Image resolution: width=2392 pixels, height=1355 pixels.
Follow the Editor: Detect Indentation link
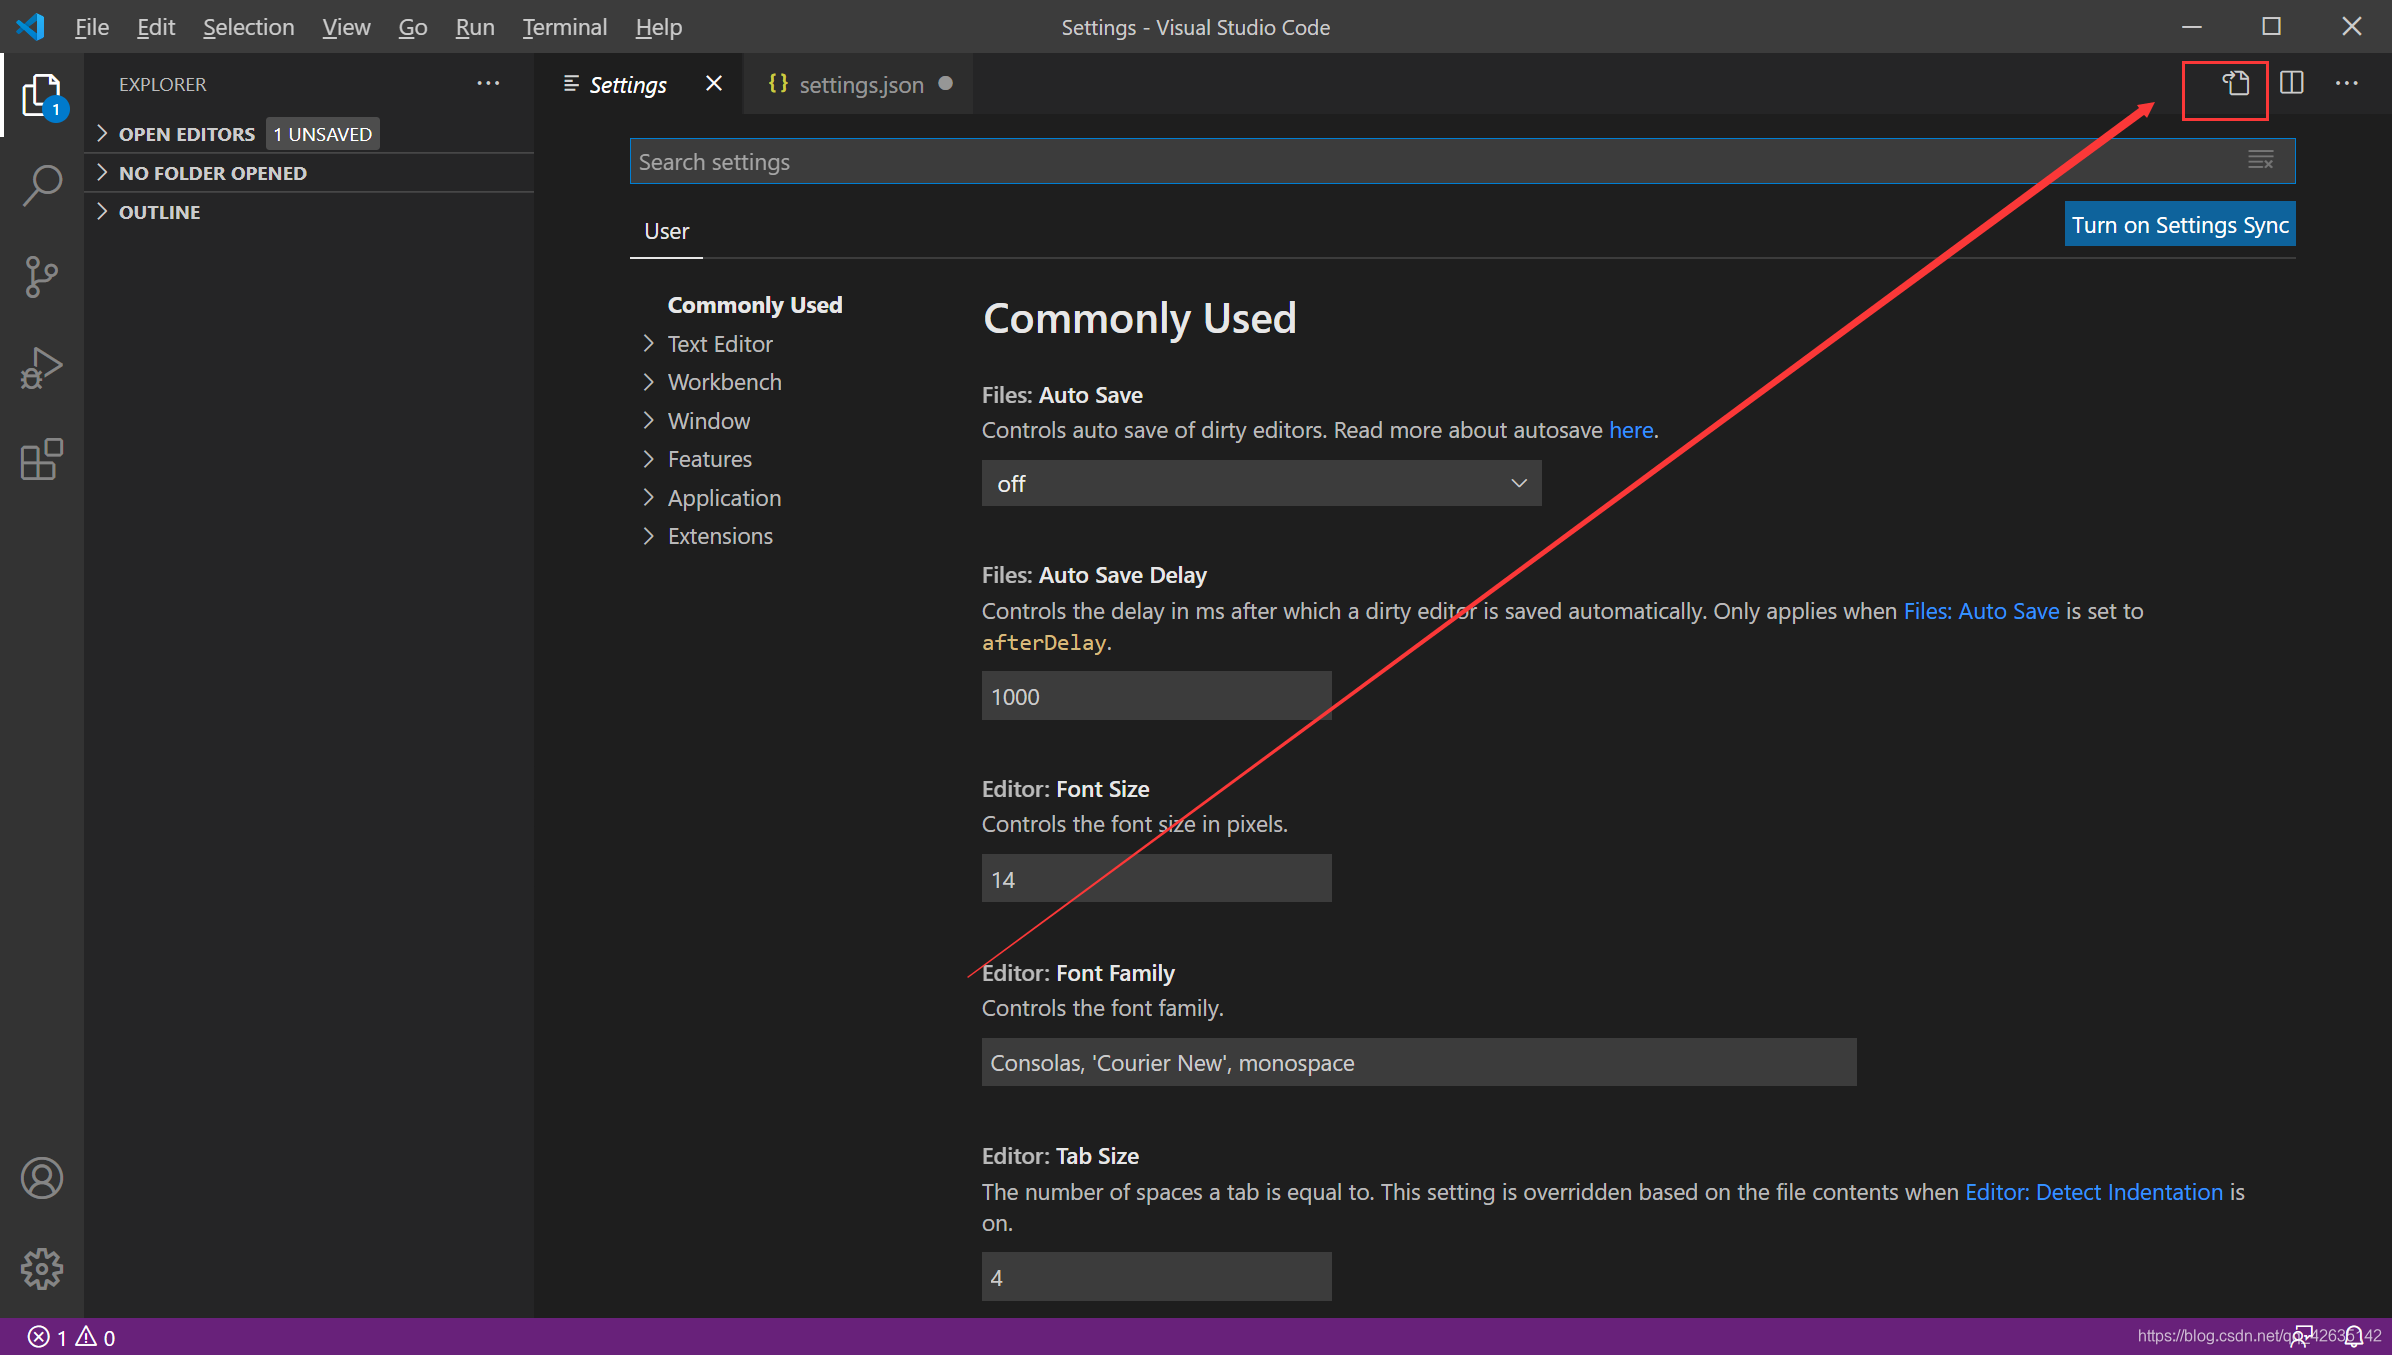point(2093,1192)
